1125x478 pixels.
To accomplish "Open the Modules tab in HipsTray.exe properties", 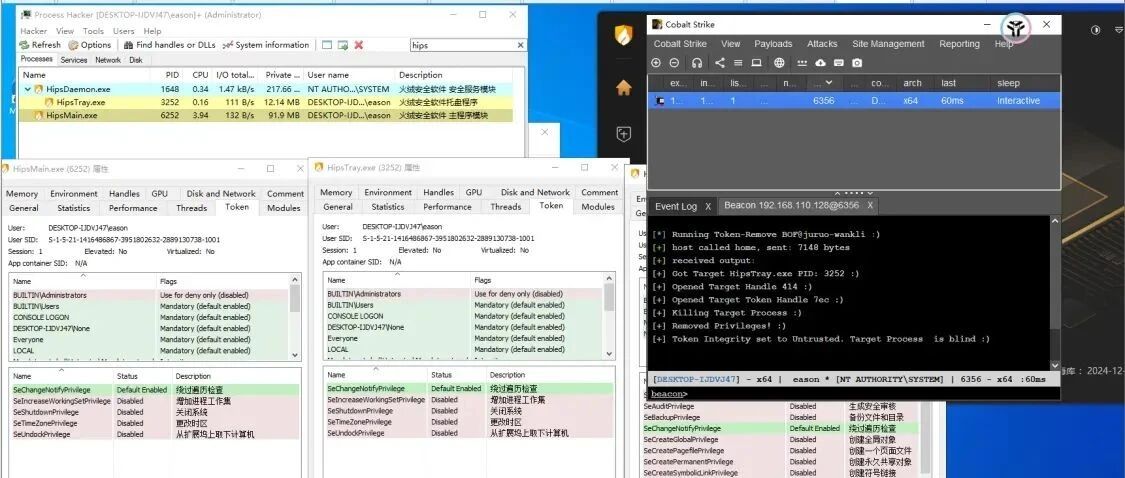I will [x=598, y=207].
